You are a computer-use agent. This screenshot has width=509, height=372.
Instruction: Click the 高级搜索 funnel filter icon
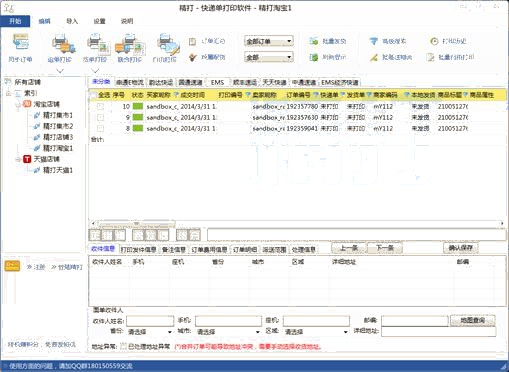(374, 41)
